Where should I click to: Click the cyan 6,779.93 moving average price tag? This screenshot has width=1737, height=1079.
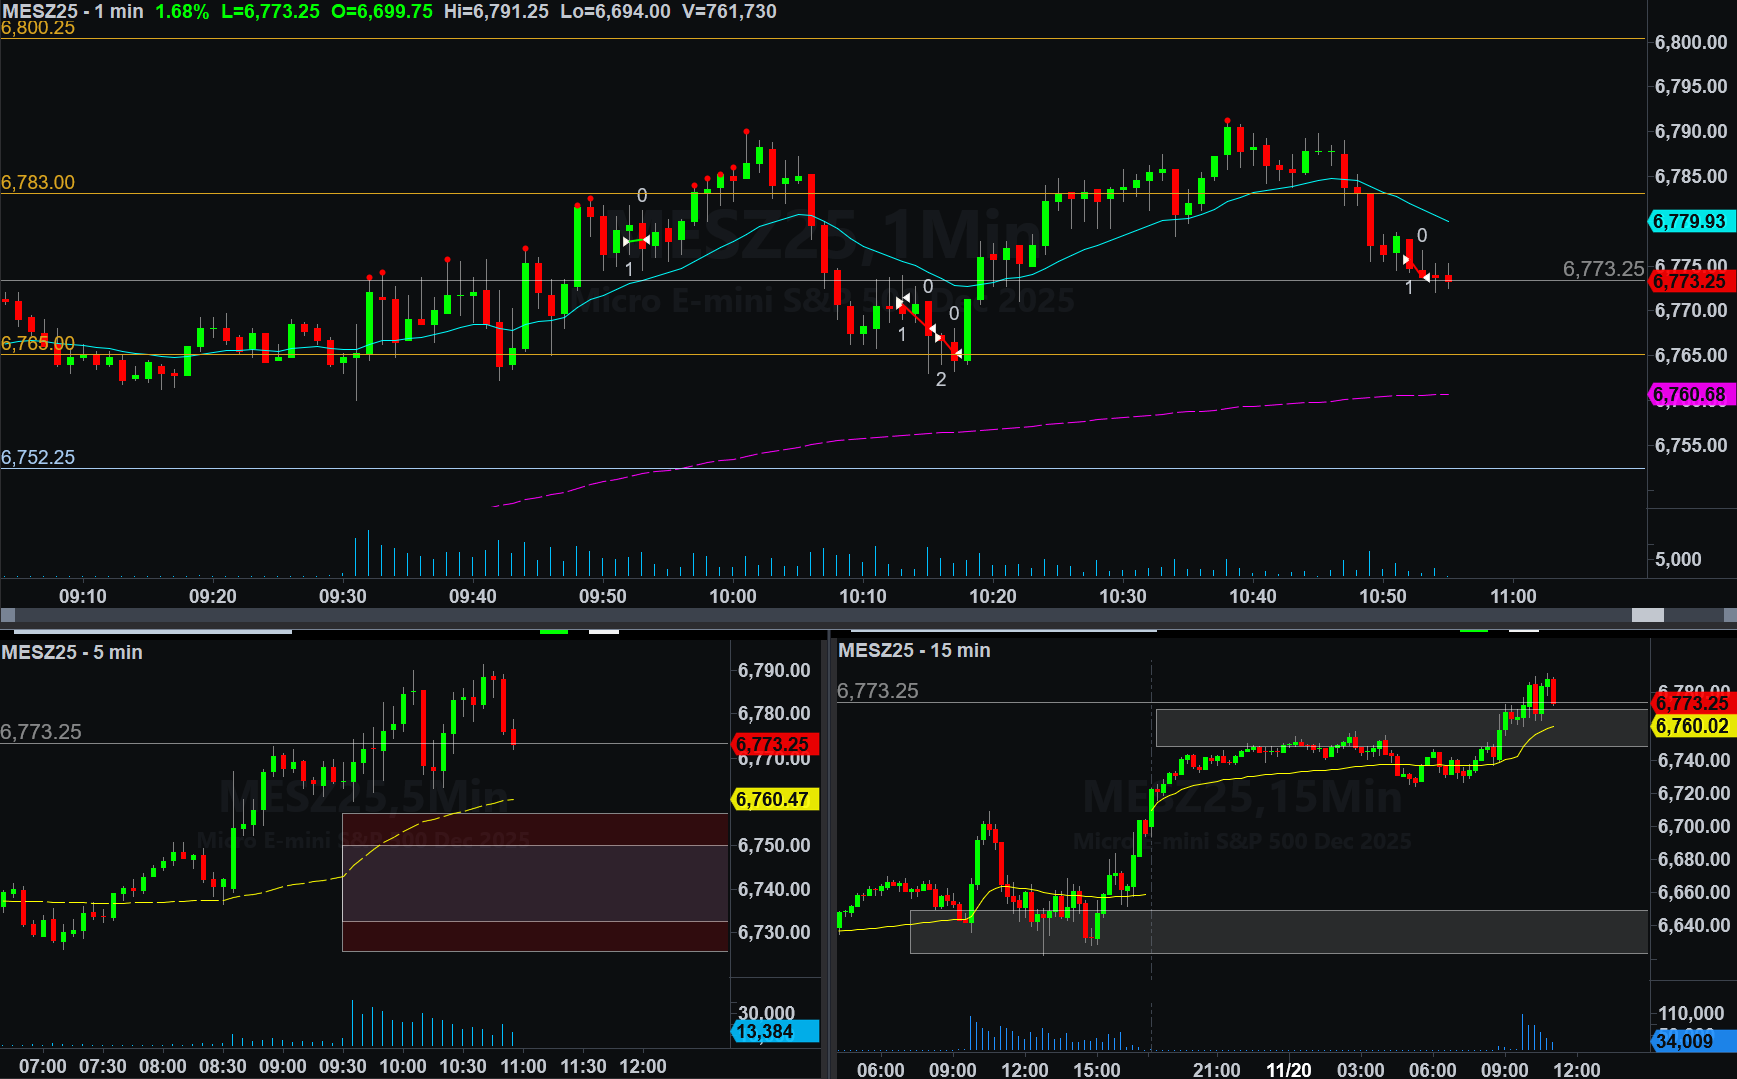1689,221
